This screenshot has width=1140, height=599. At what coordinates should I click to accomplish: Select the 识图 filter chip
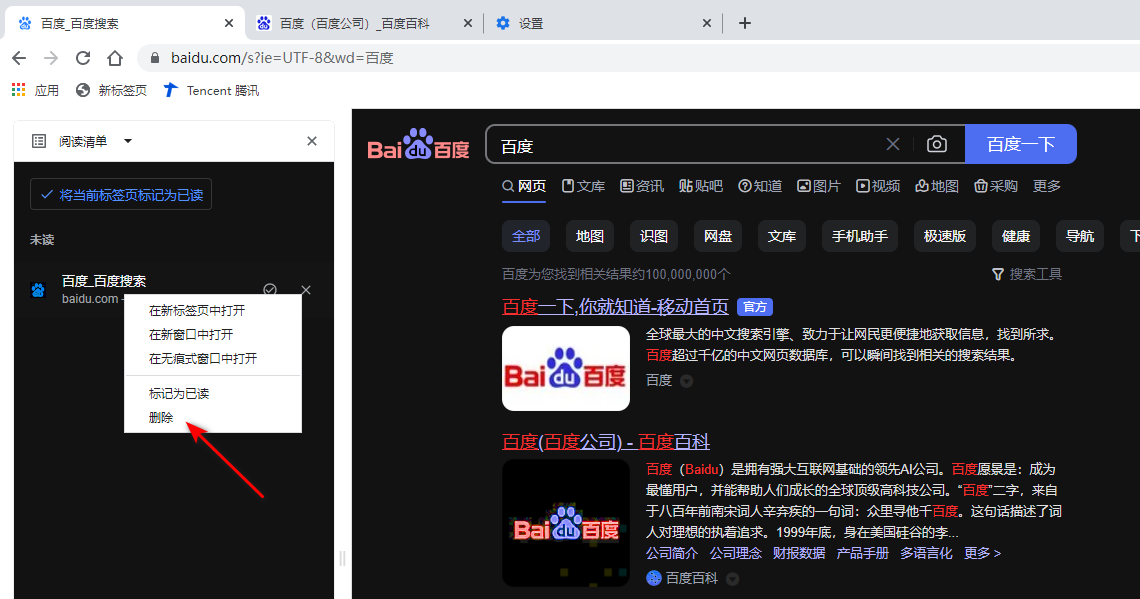[654, 236]
